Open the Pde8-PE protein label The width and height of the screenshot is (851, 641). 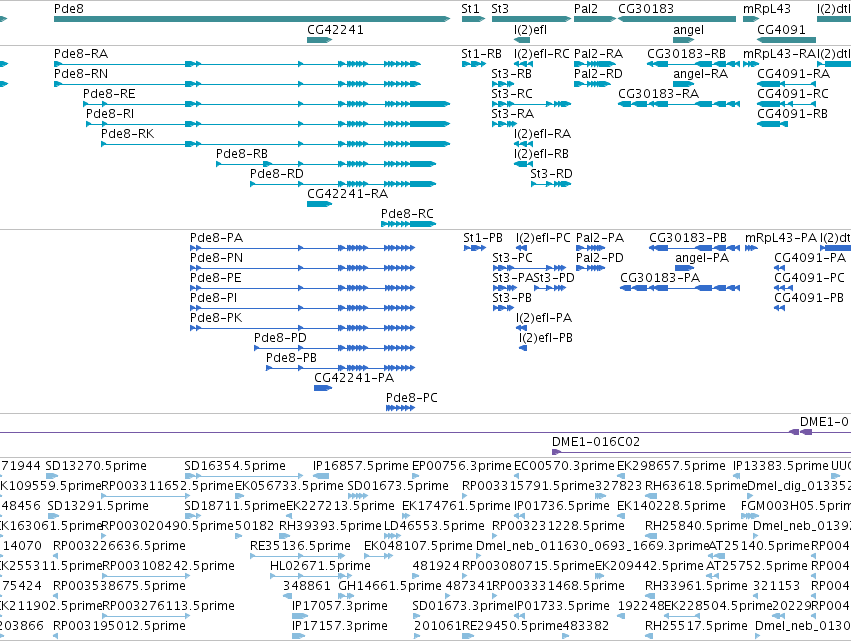point(215,278)
